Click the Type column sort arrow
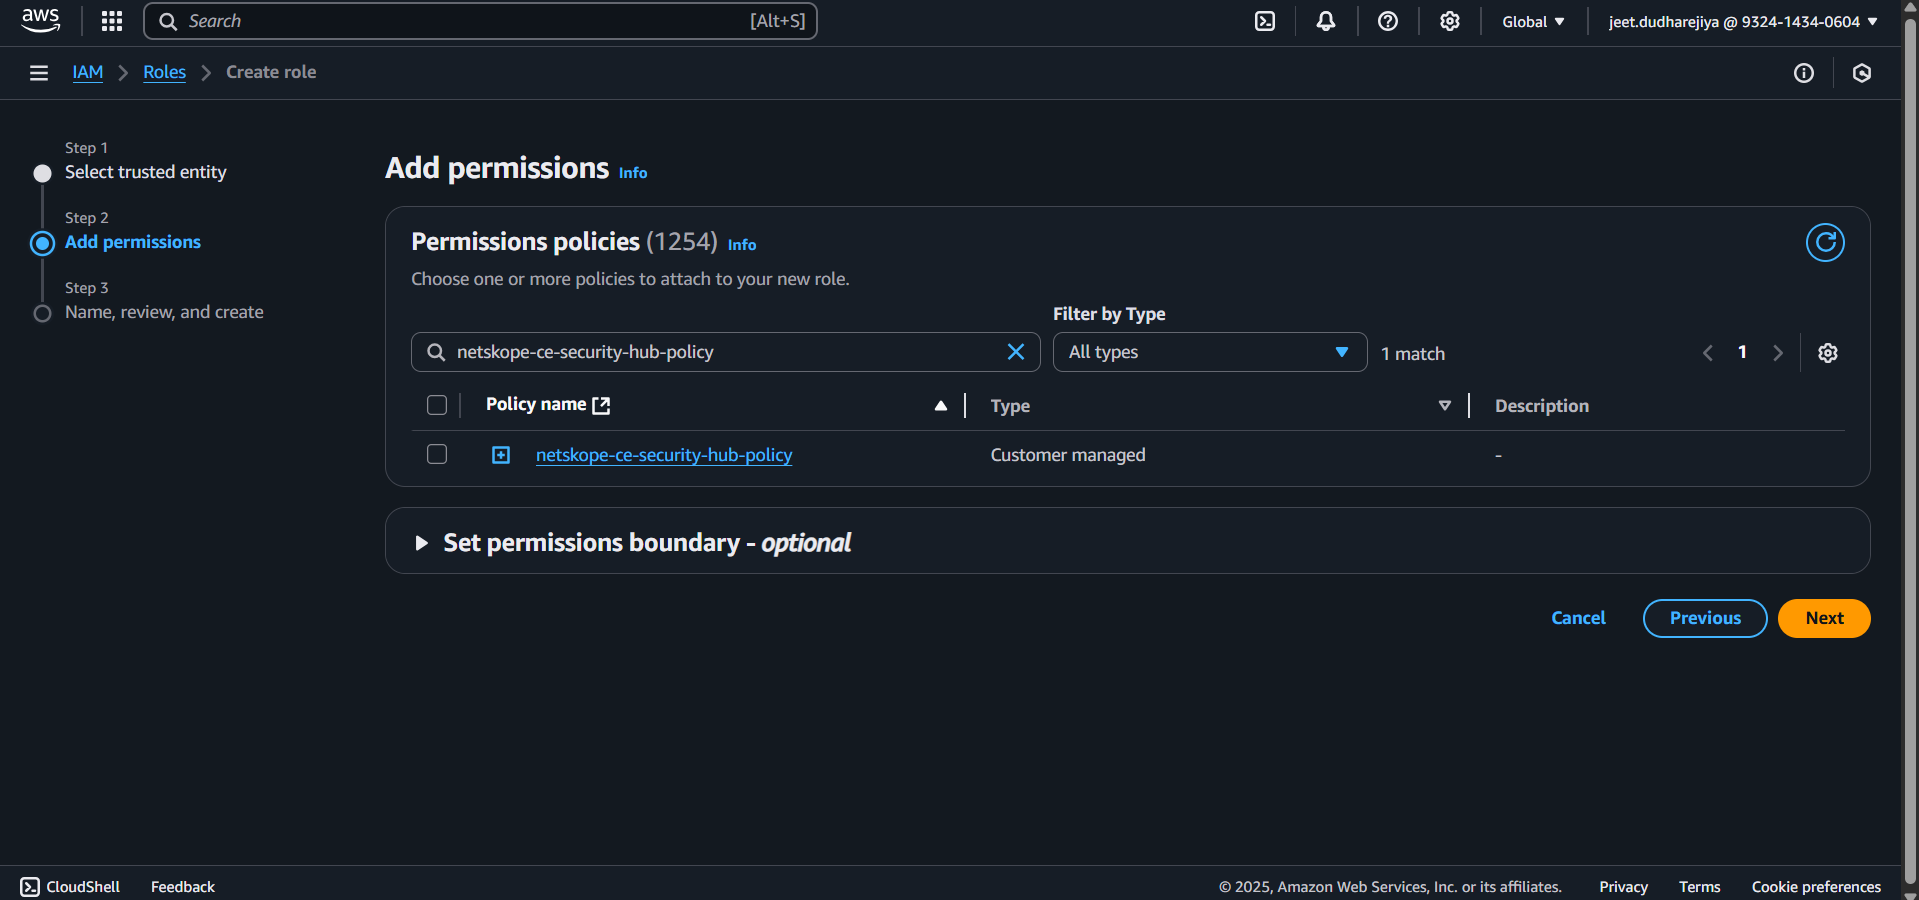The width and height of the screenshot is (1919, 900). pos(1445,405)
